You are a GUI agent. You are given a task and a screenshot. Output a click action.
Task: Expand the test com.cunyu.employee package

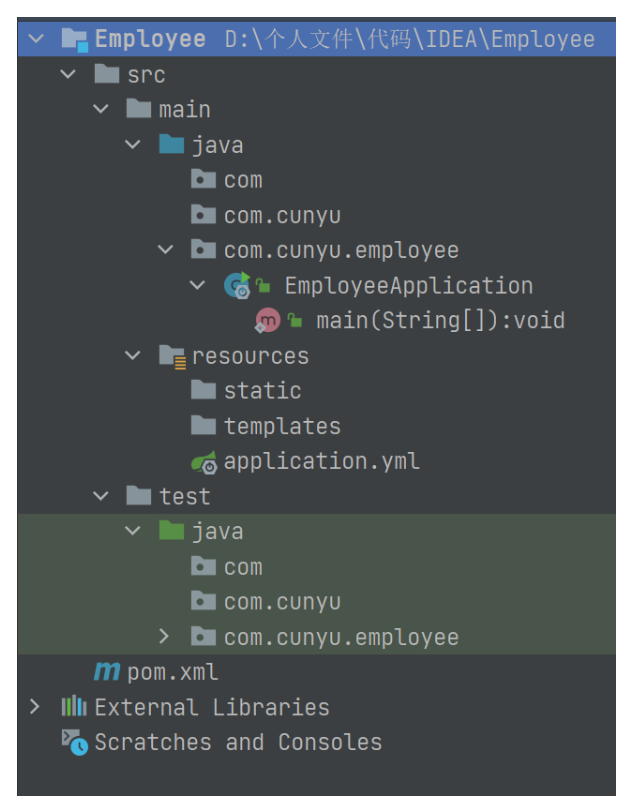click(165, 637)
